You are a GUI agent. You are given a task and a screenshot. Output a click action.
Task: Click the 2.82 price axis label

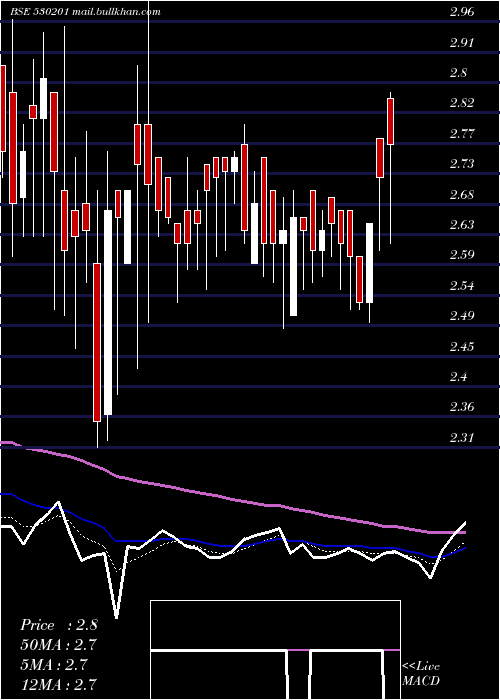pyautogui.click(x=462, y=103)
